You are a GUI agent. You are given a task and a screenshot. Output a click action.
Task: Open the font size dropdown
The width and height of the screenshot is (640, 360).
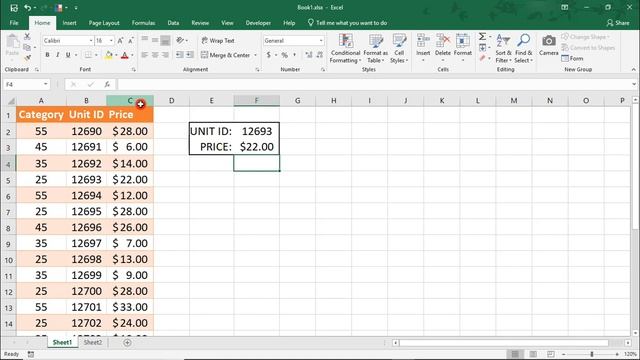[x=111, y=40]
